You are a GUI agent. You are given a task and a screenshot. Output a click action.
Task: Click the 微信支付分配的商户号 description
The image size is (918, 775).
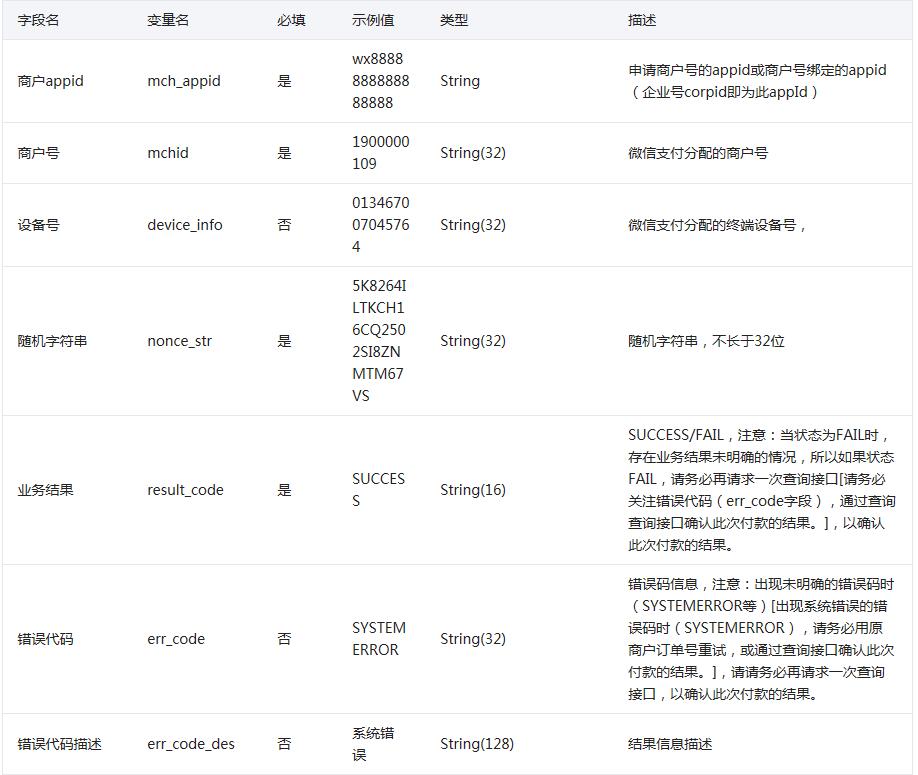pos(698,153)
